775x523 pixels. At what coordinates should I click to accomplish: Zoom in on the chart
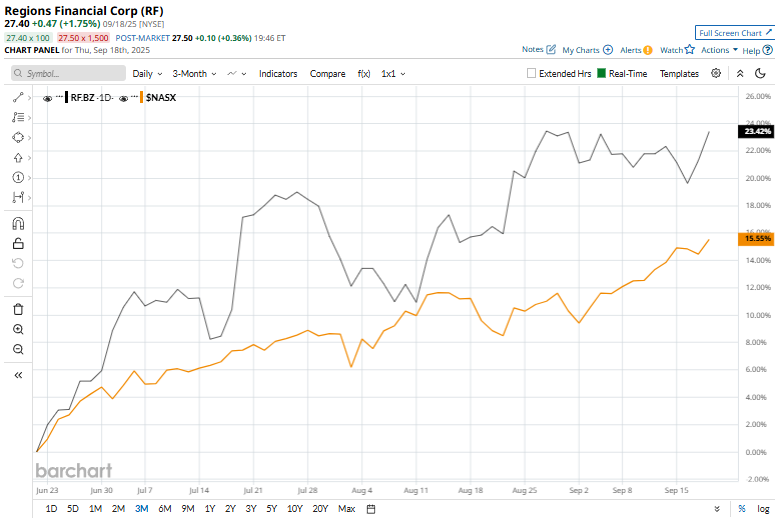pos(18,329)
